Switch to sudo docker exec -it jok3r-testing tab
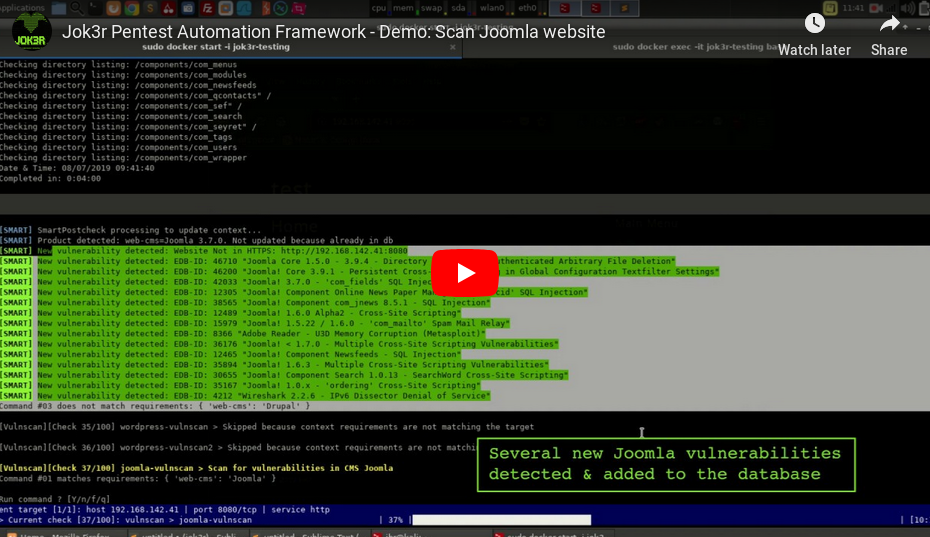This screenshot has height=537, width=930. coord(695,47)
